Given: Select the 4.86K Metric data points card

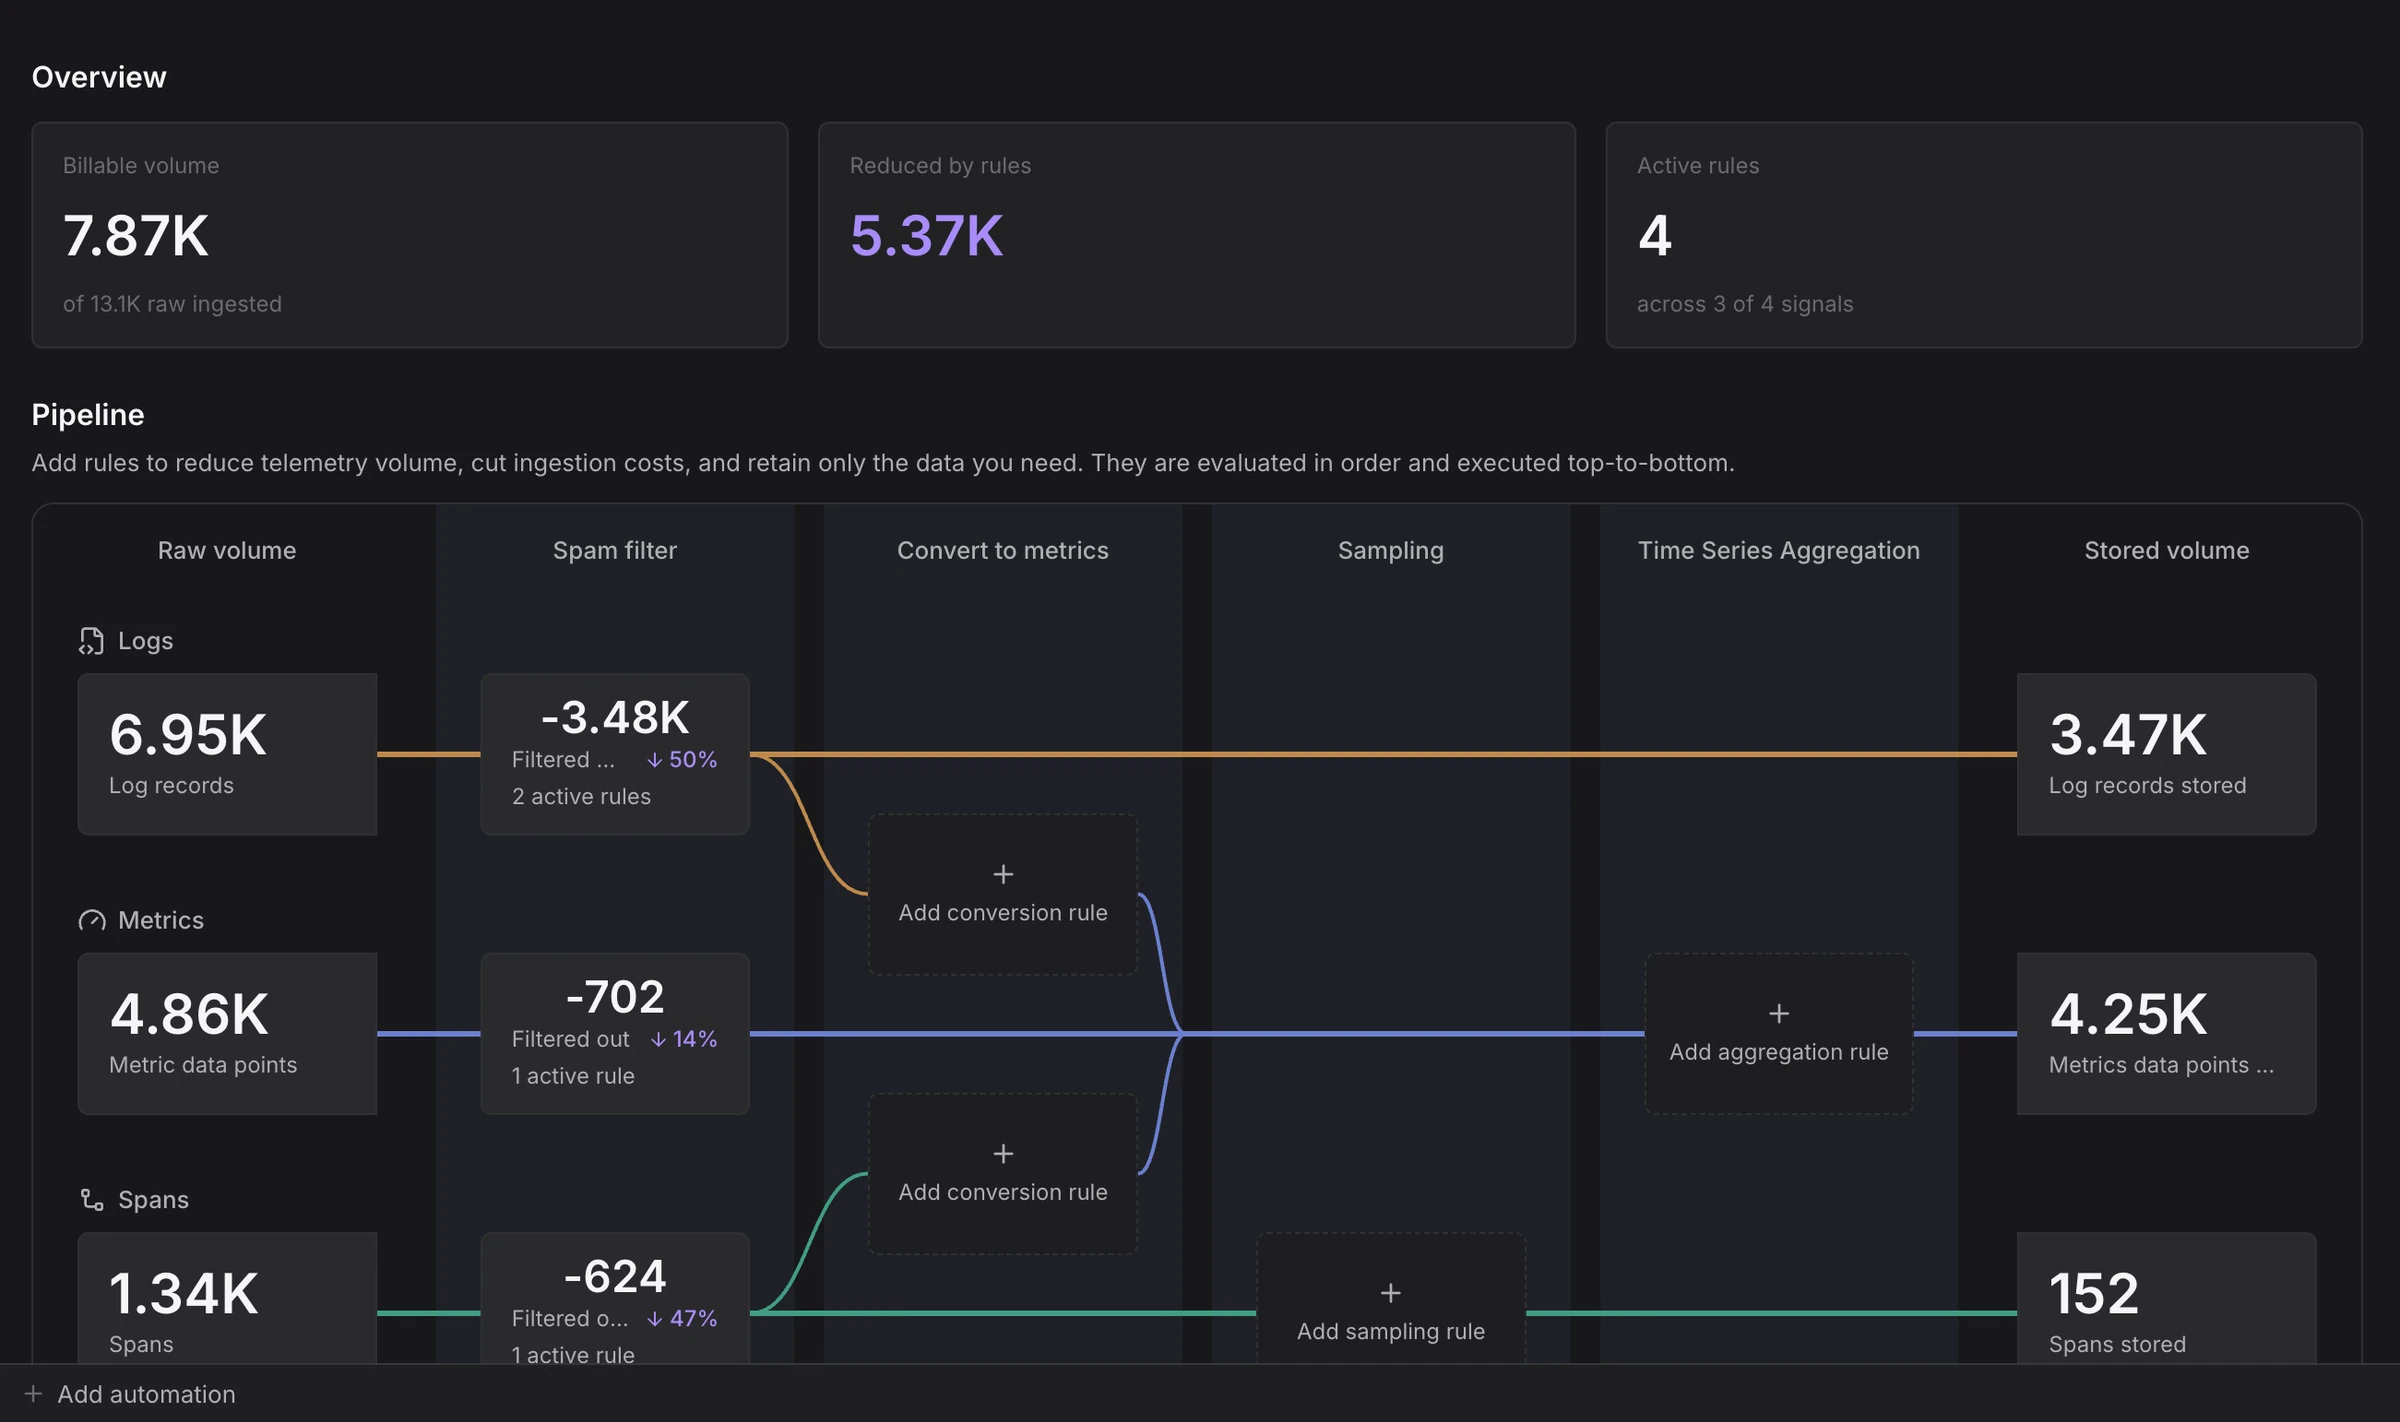Looking at the screenshot, I should 227,1033.
